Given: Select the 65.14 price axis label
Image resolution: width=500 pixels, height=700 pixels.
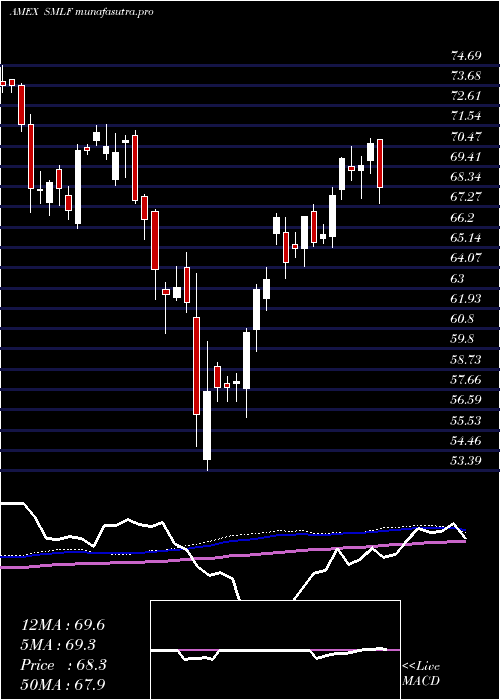Looking at the screenshot, I should pos(467,238).
